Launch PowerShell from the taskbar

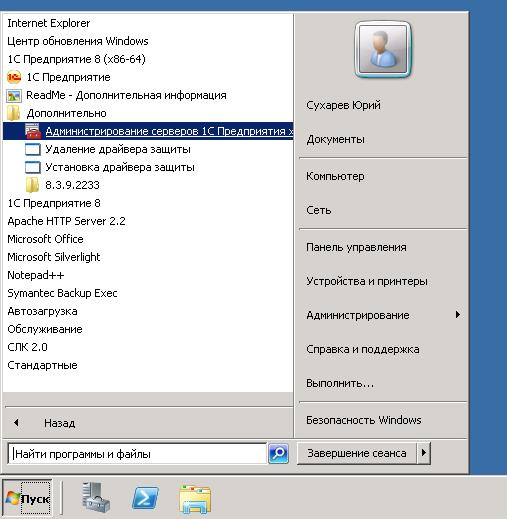tap(145, 498)
